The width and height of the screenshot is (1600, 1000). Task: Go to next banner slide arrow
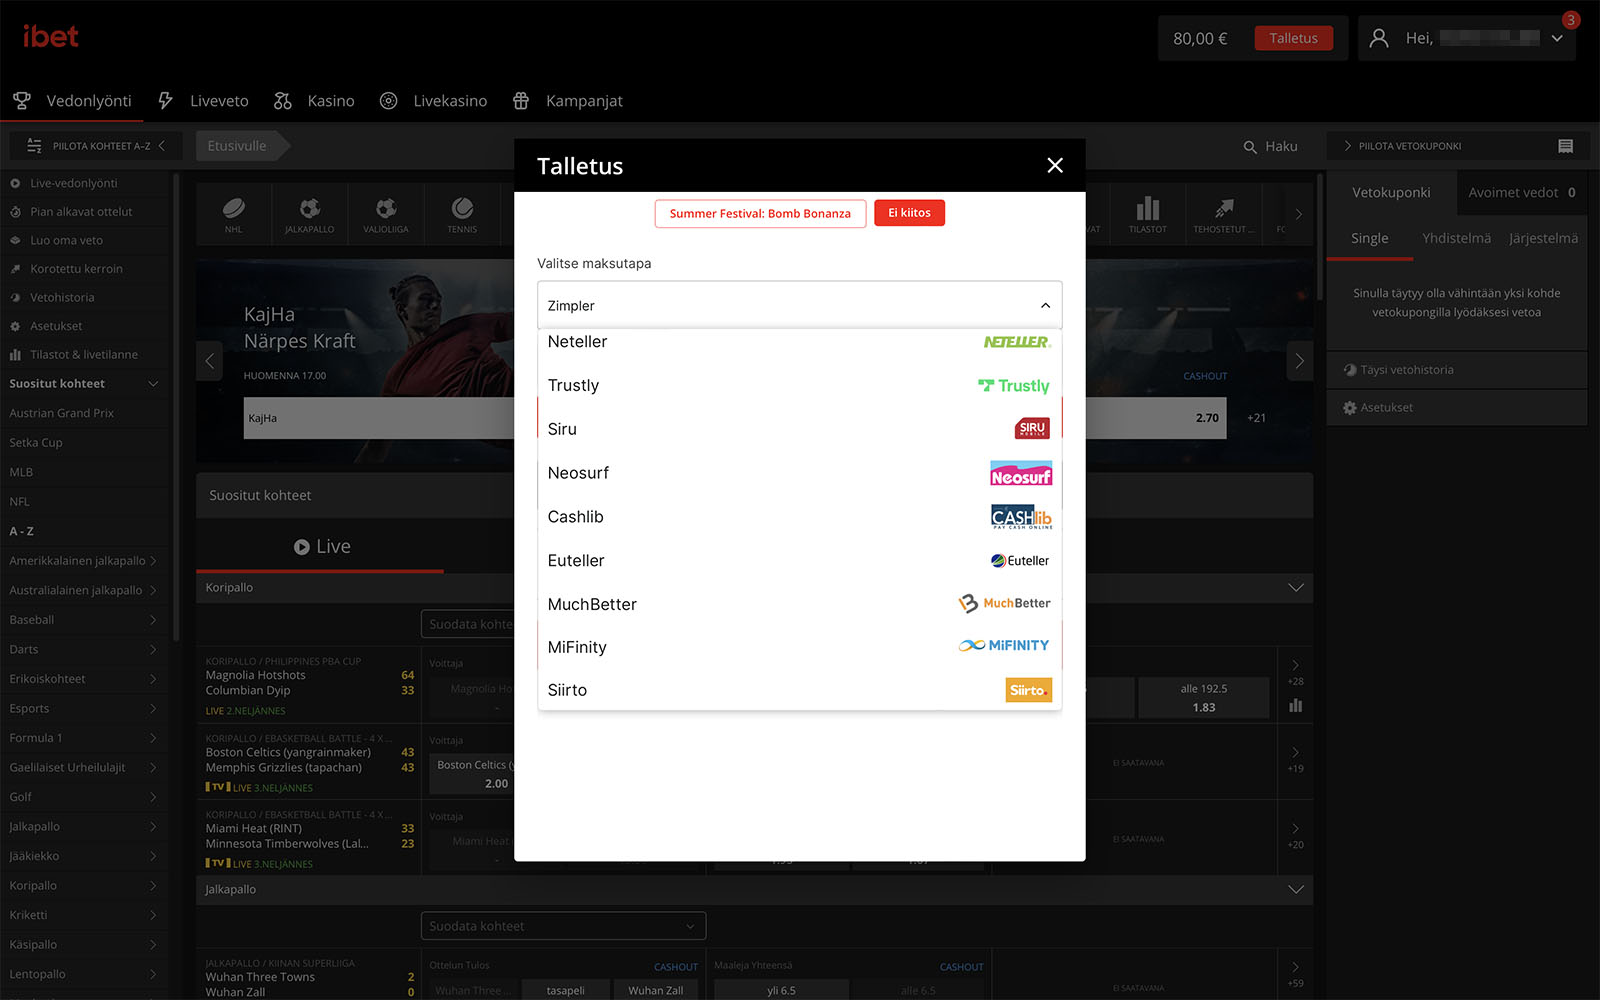pyautogui.click(x=1299, y=361)
